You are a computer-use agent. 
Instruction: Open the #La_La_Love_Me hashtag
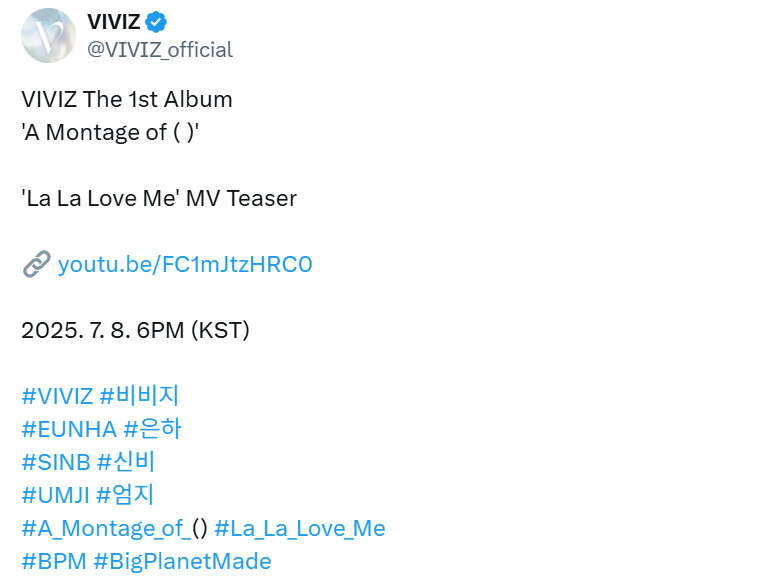tap(300, 528)
